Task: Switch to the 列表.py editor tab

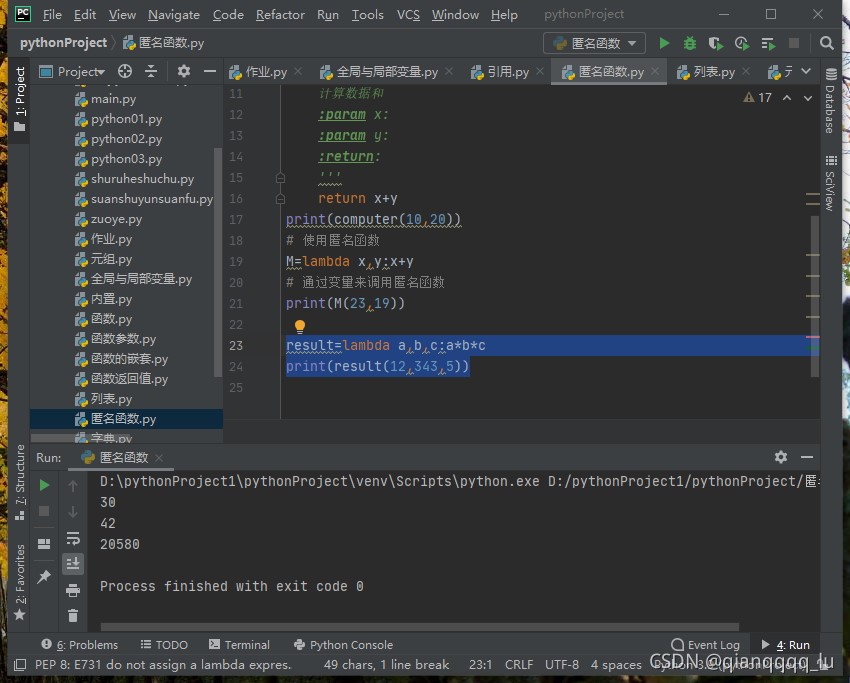Action: (x=713, y=72)
